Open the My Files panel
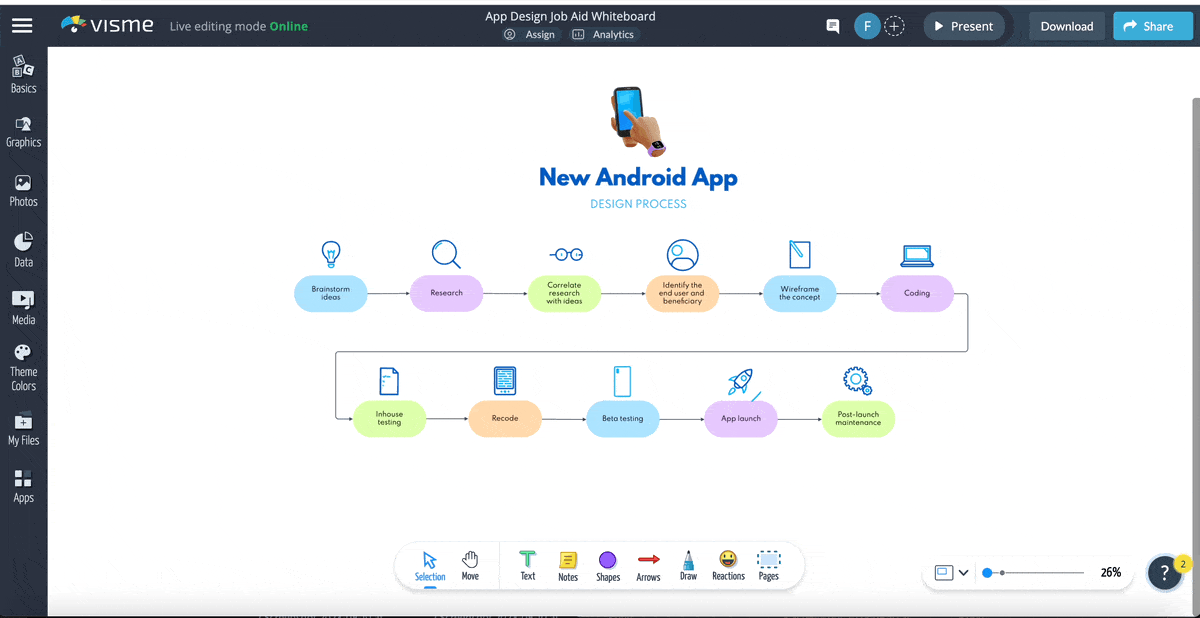 pyautogui.click(x=23, y=429)
